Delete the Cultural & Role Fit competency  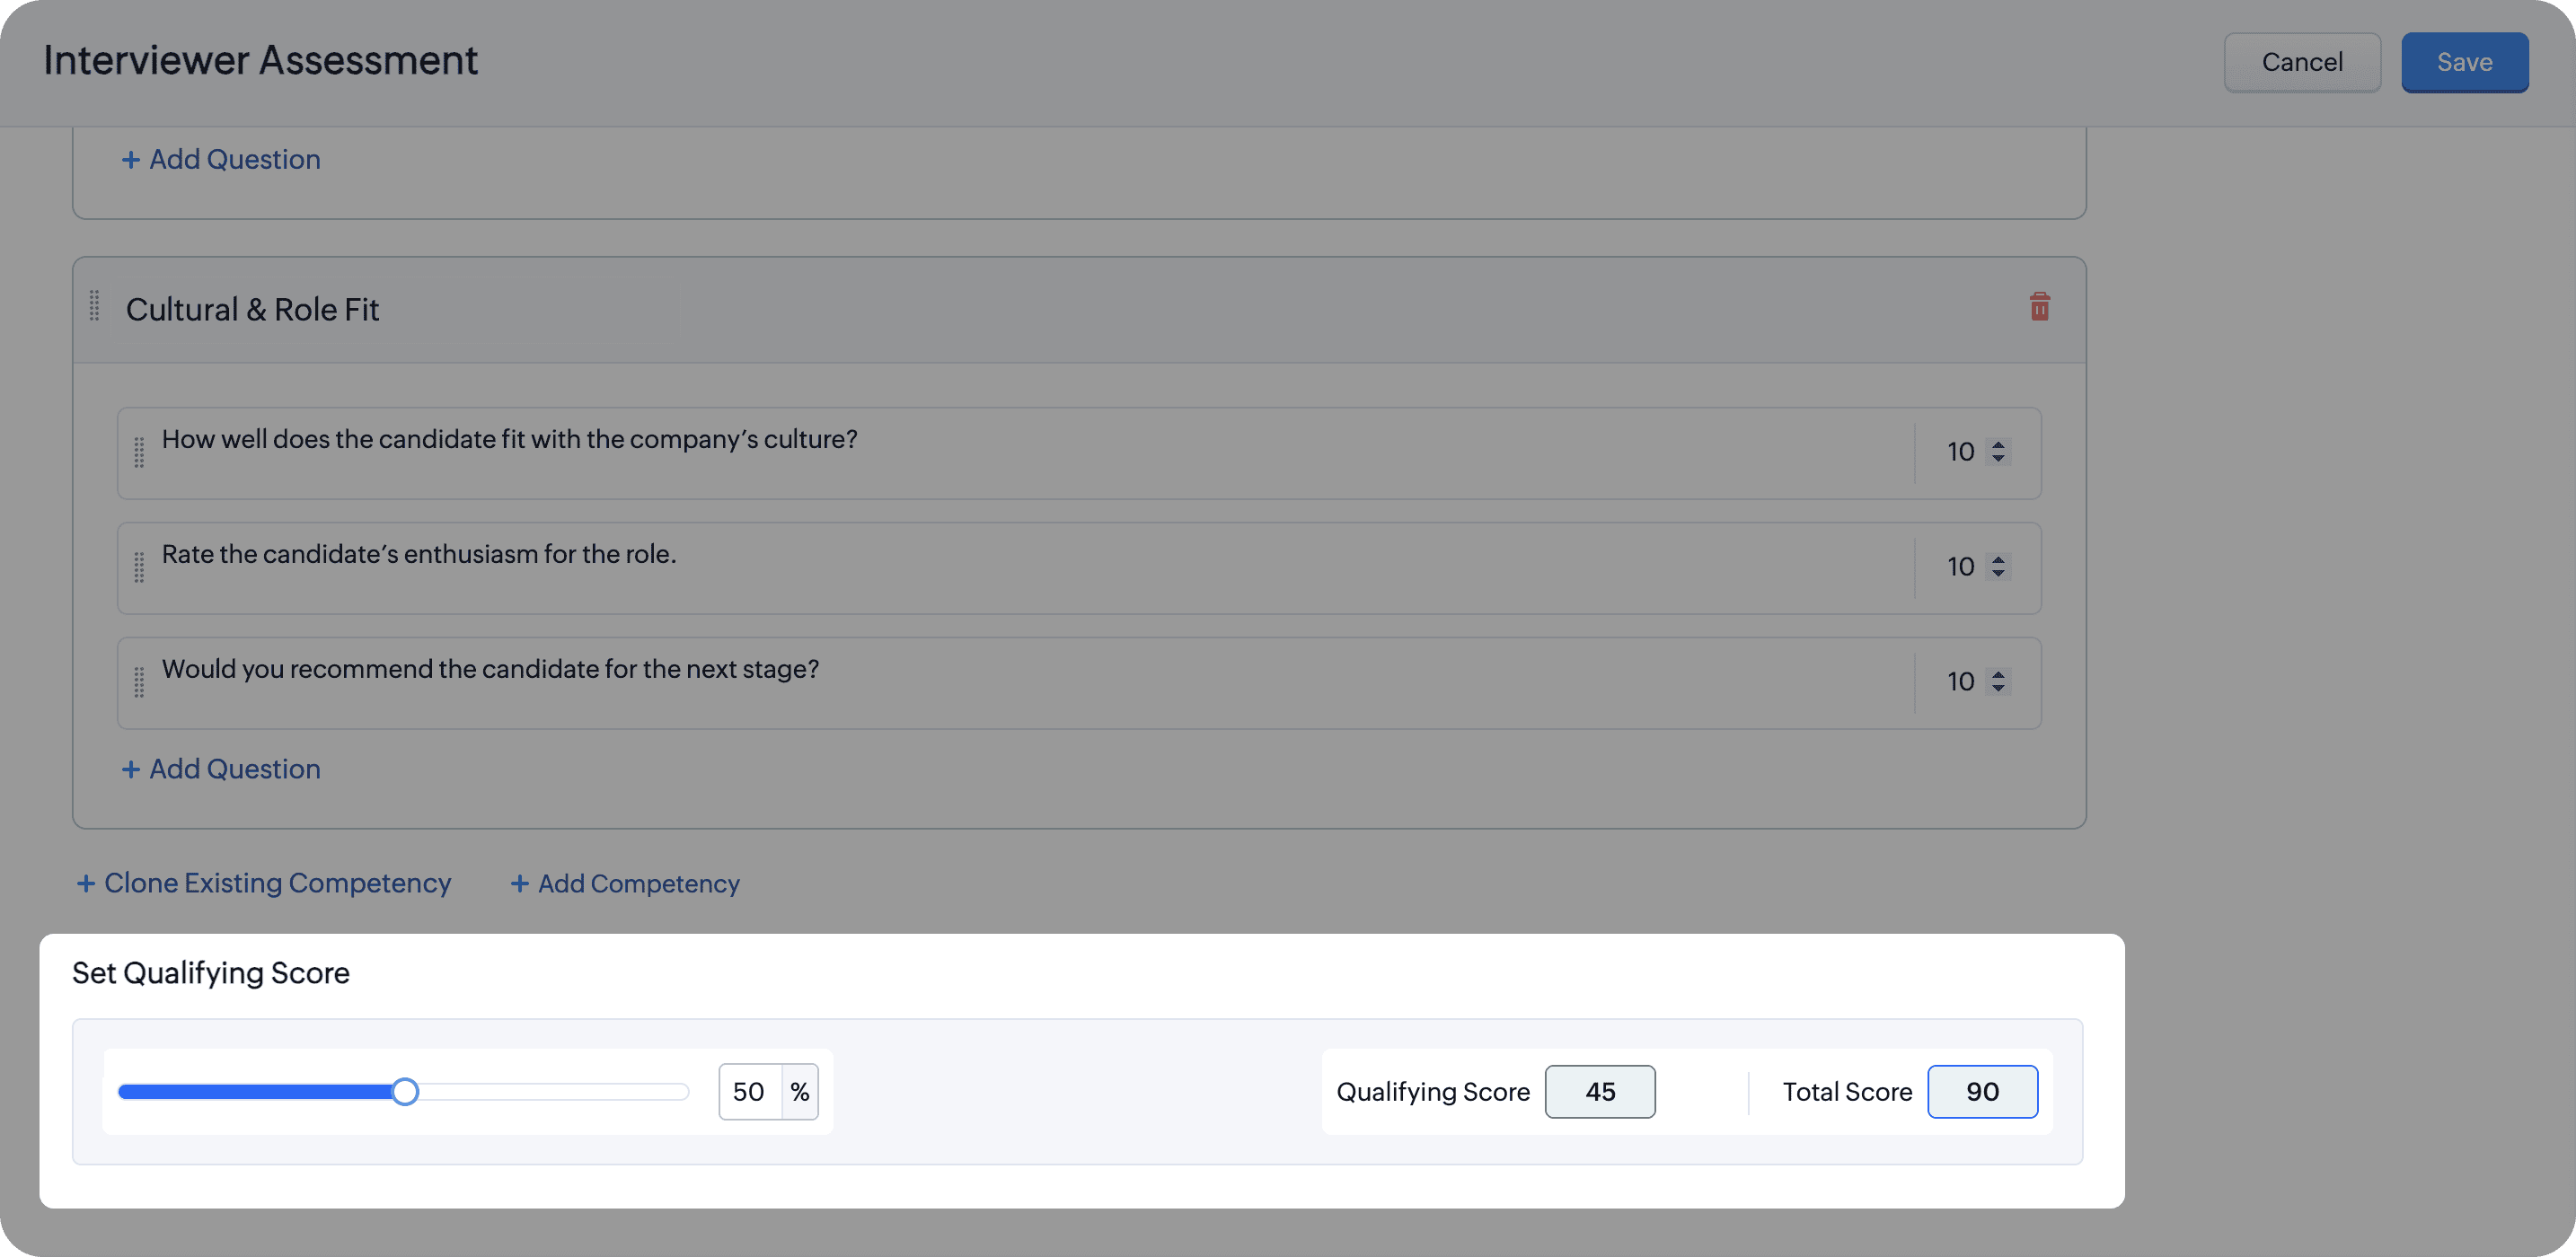[x=2039, y=307]
